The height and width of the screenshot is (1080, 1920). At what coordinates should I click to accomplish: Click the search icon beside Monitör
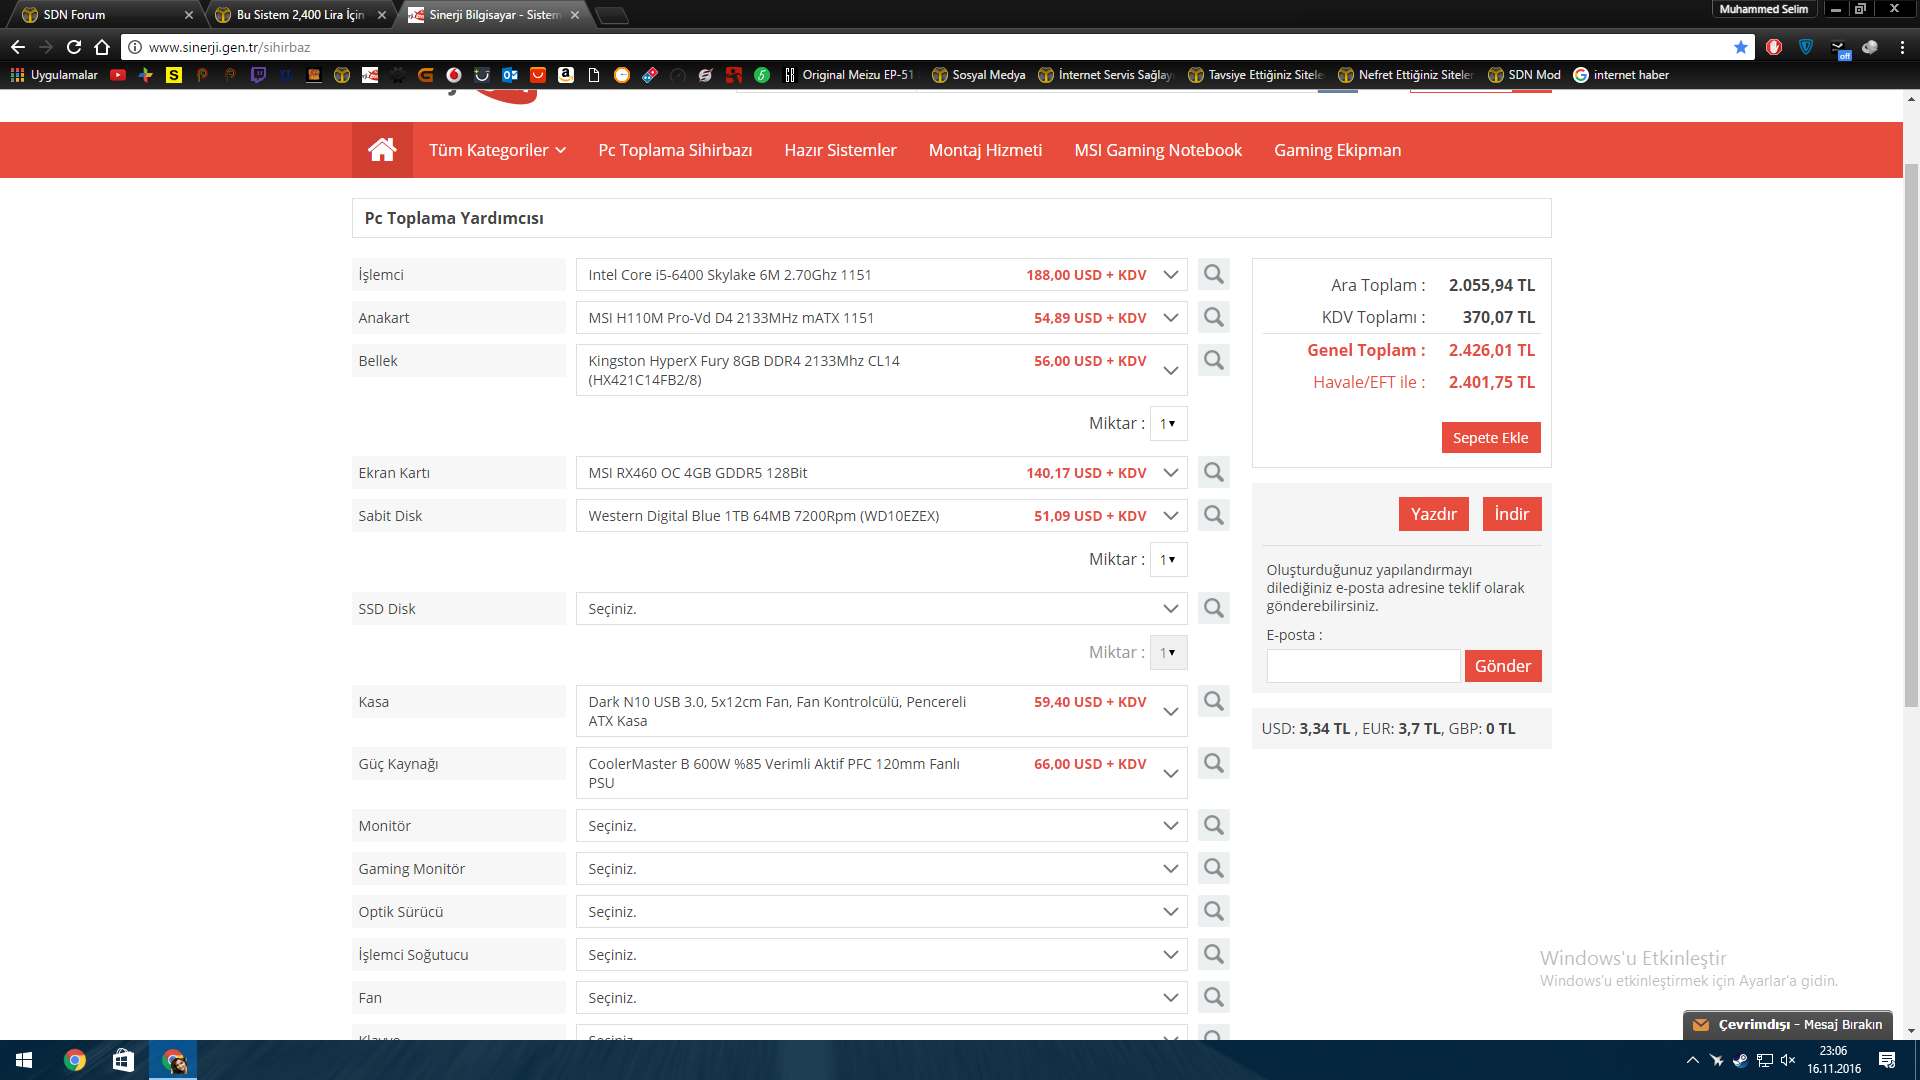(1213, 825)
